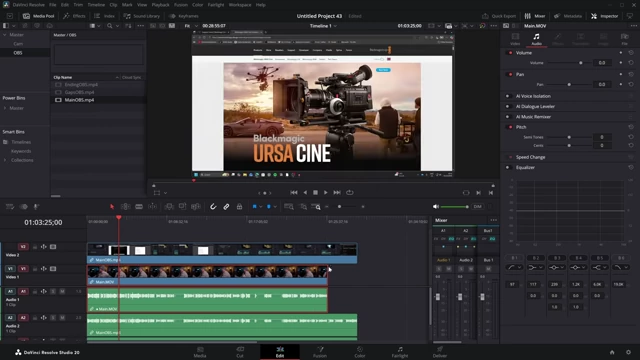
Task: Search the media pool magnifier icon
Action: [109, 26]
